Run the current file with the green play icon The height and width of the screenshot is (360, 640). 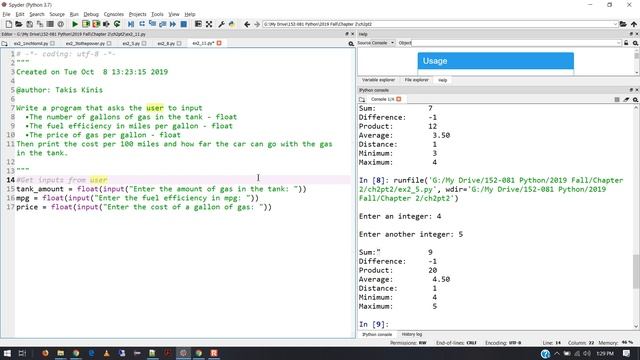point(75,24)
